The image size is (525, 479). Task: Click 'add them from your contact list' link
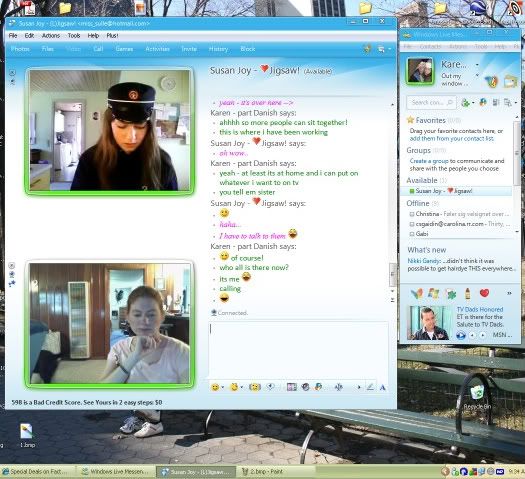point(451,138)
